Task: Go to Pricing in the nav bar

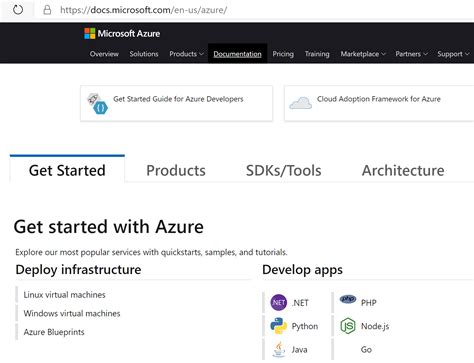Action: tap(283, 54)
